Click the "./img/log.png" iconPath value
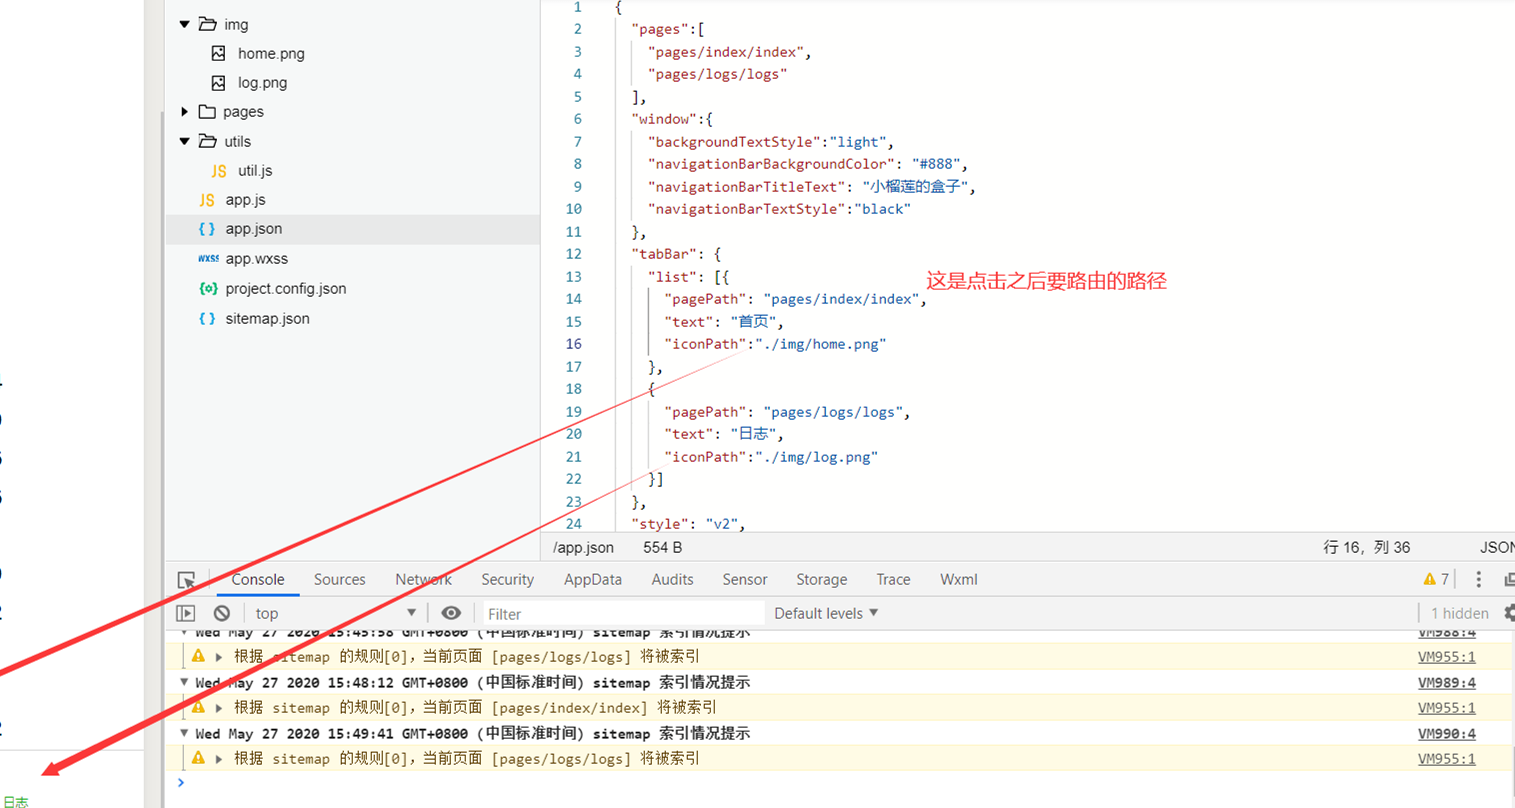Viewport: 1515px width, 808px height. [817, 457]
